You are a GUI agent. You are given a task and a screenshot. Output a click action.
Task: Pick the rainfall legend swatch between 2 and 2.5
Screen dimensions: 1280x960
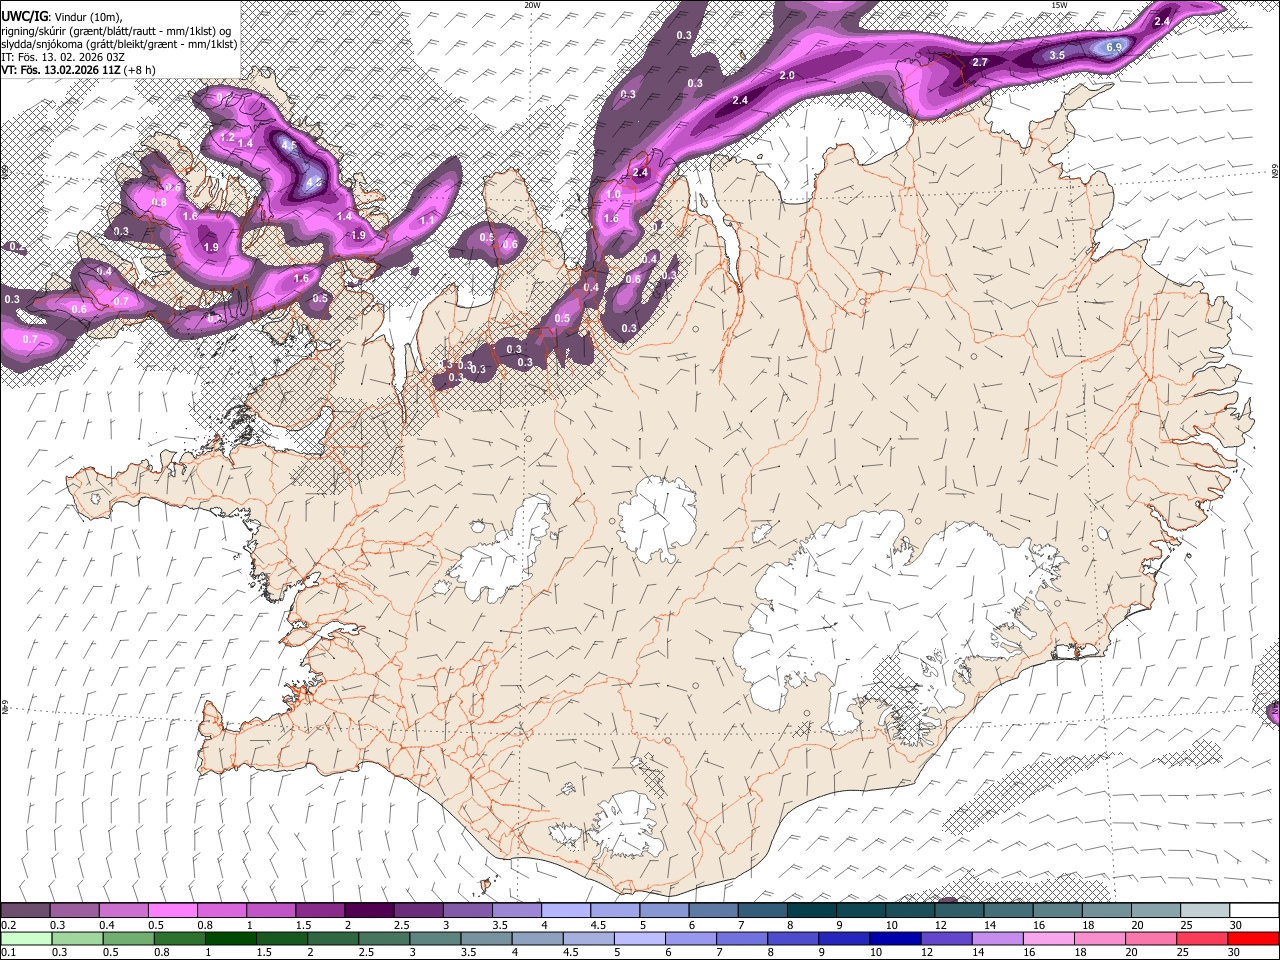click(x=333, y=939)
